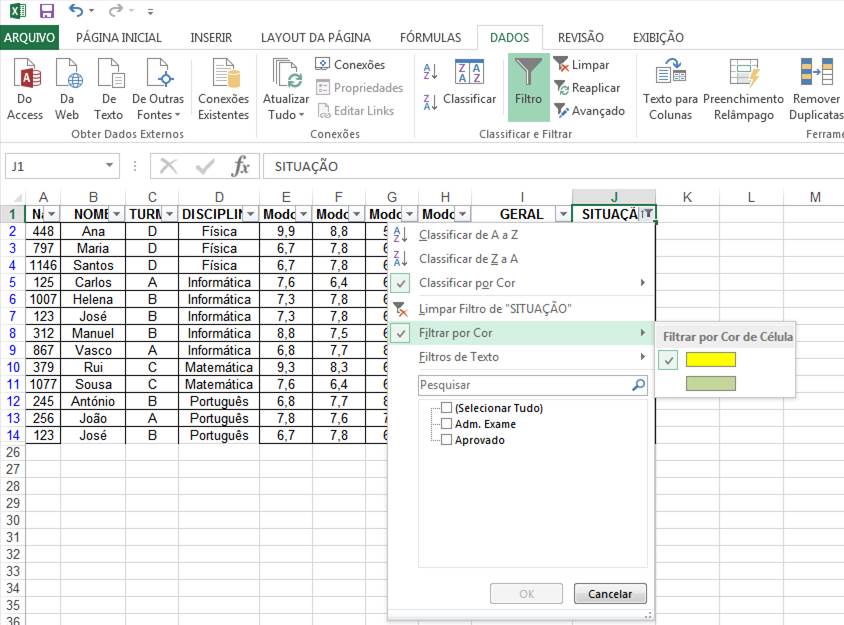Filter by yellow cell color
The width and height of the screenshot is (844, 625).
coord(711,360)
